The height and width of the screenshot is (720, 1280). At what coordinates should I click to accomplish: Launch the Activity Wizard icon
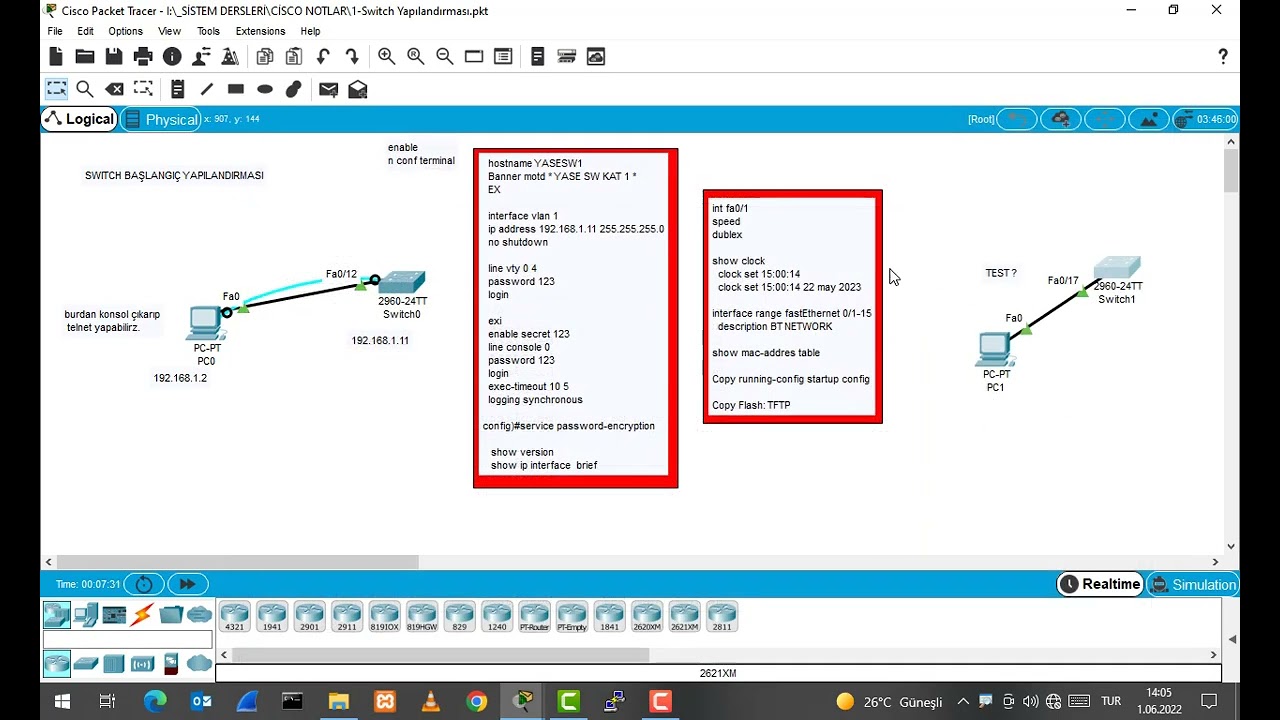click(230, 57)
